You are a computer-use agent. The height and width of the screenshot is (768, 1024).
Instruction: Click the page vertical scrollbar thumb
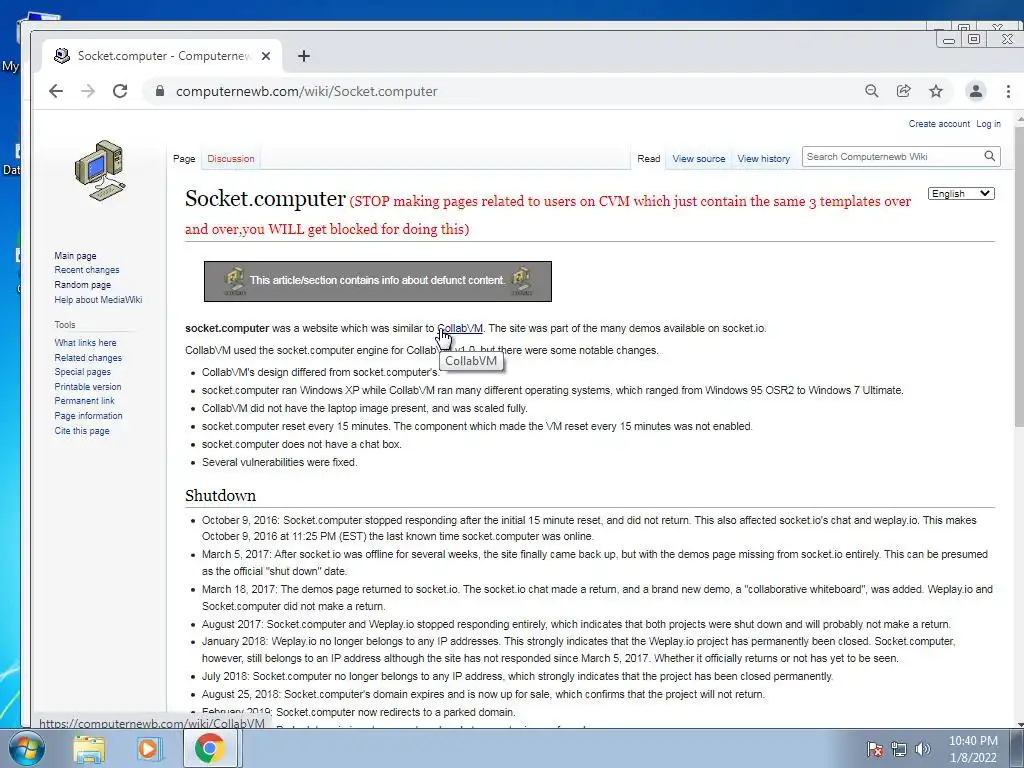pos(1019,278)
